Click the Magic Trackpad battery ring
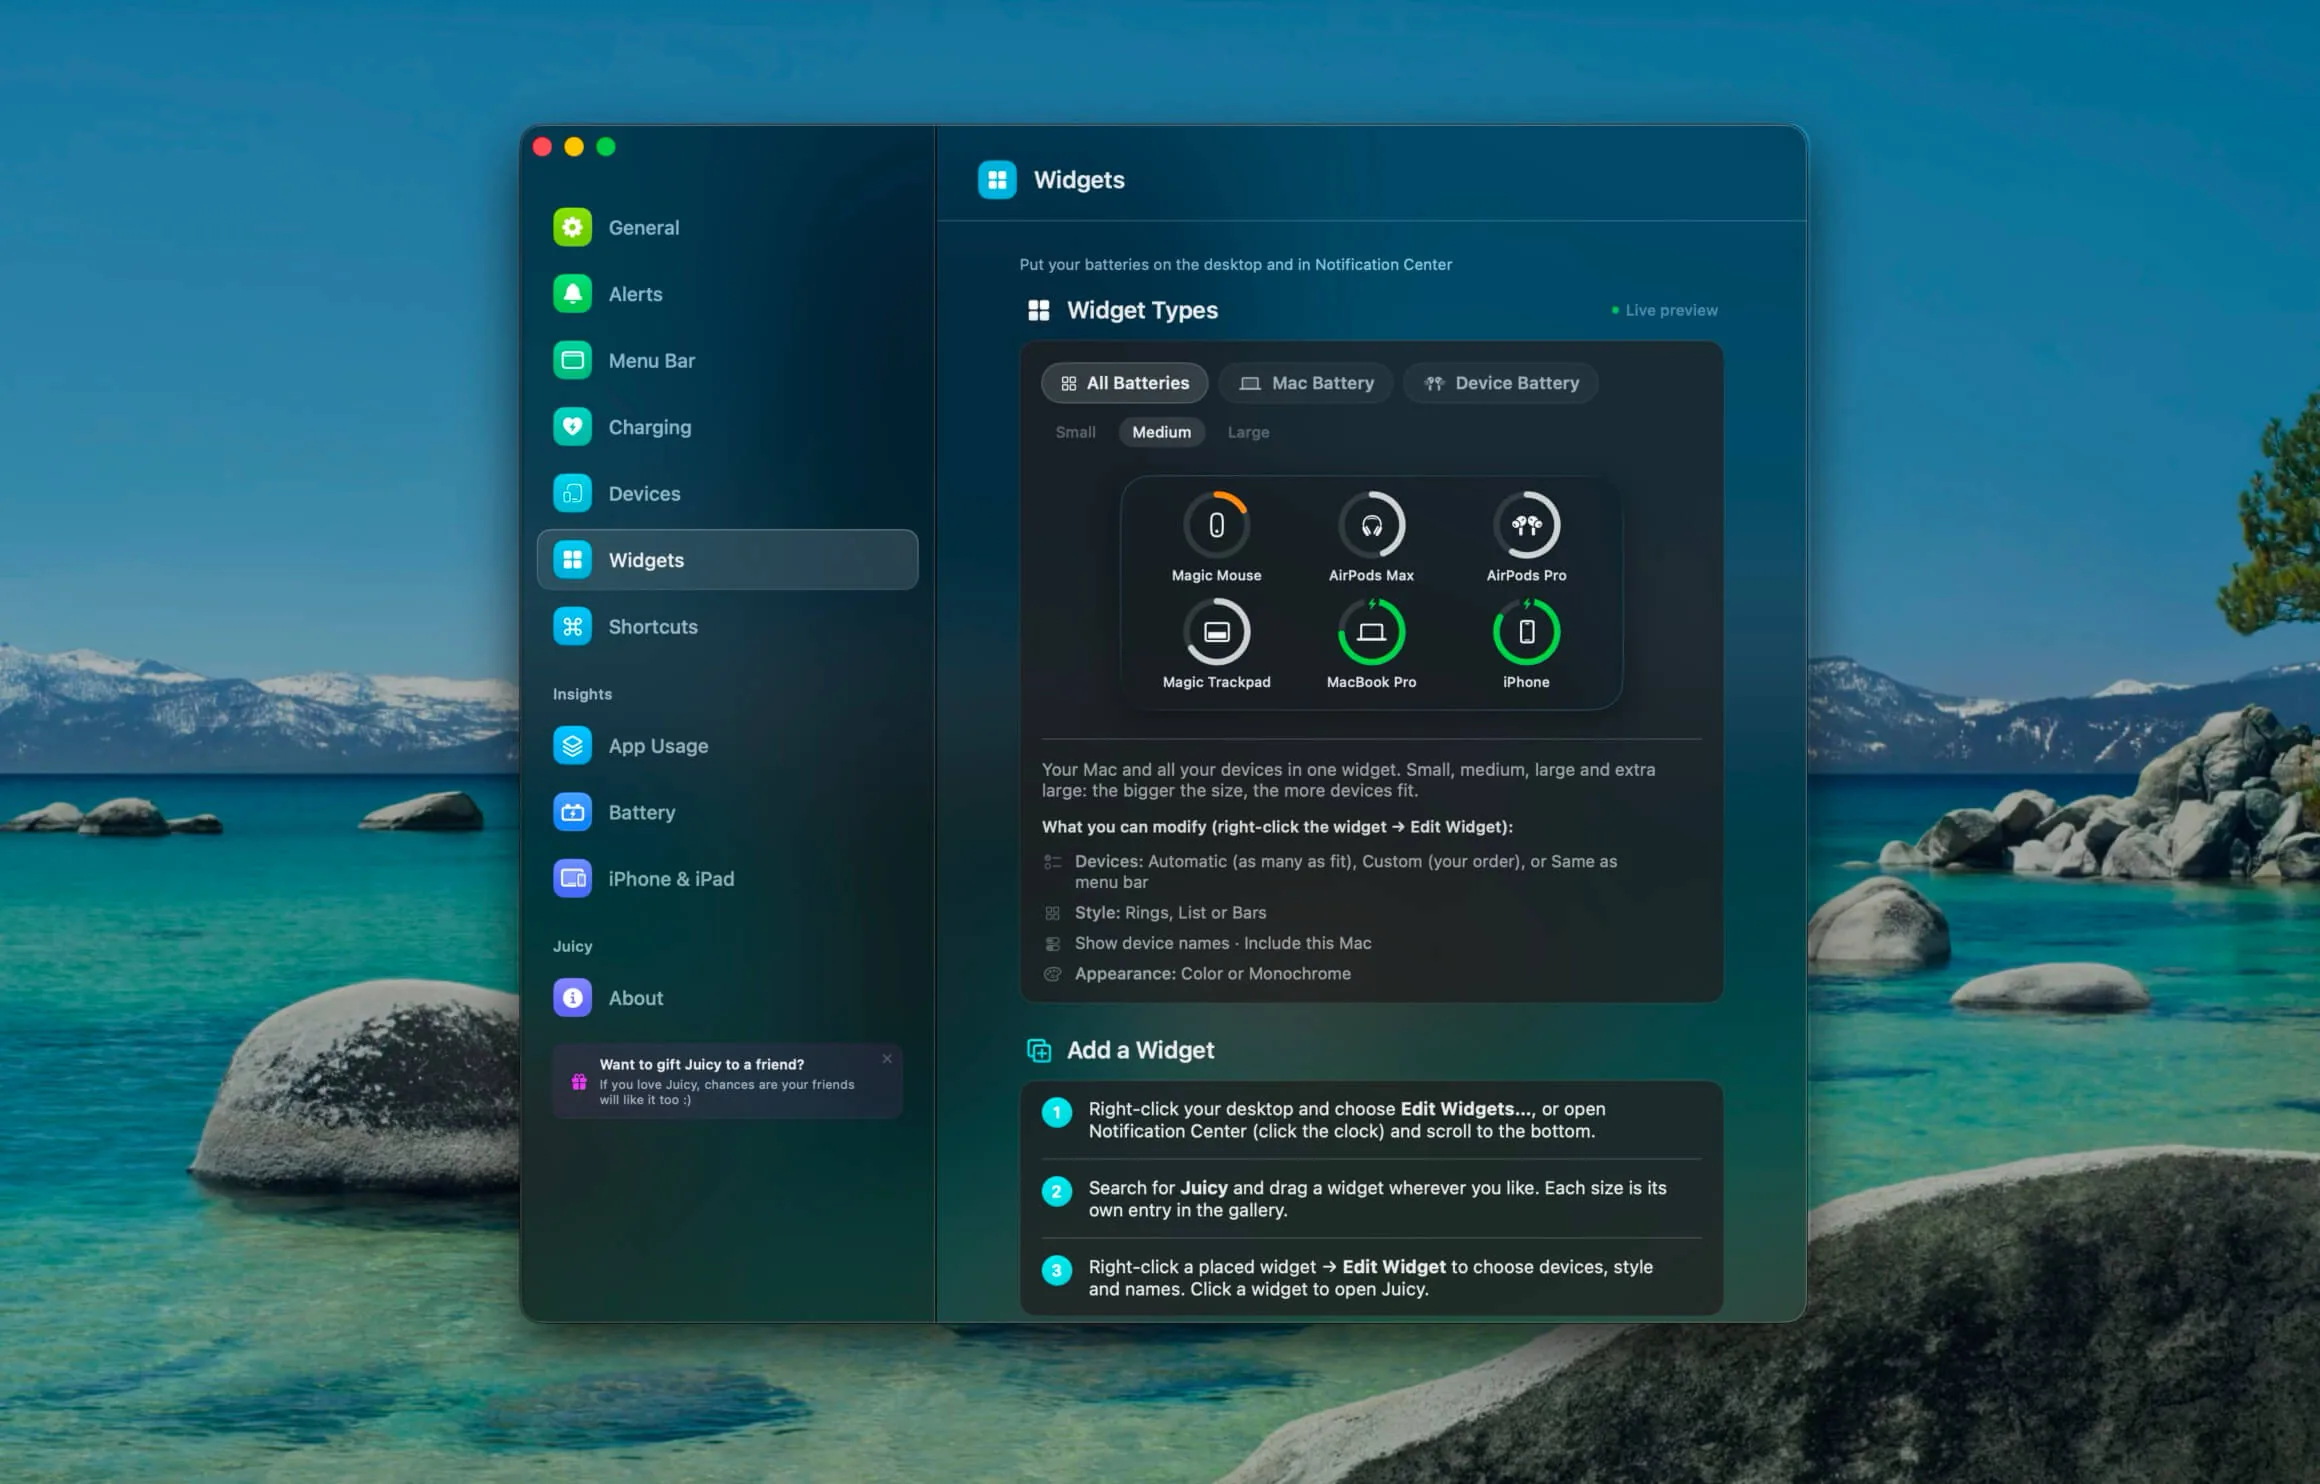This screenshot has height=1484, width=2320. click(1217, 632)
